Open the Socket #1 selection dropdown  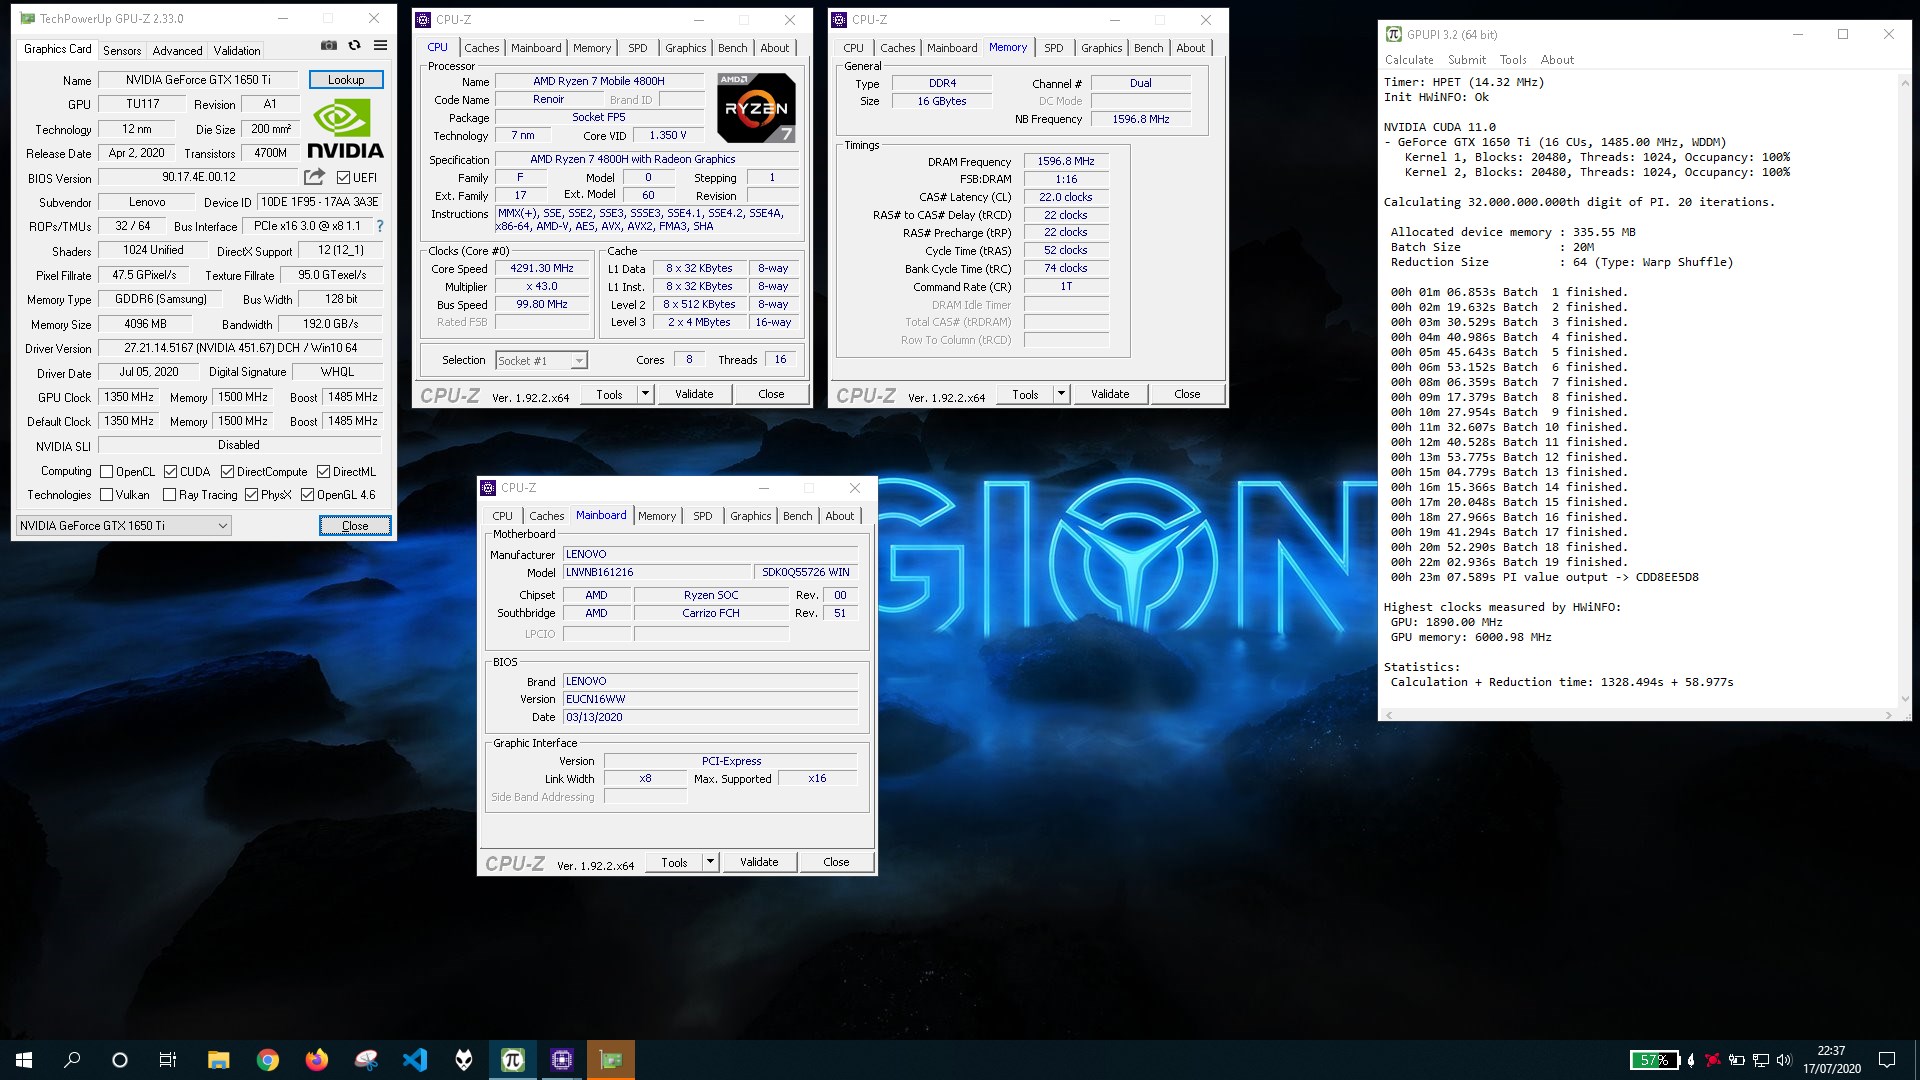tap(541, 361)
